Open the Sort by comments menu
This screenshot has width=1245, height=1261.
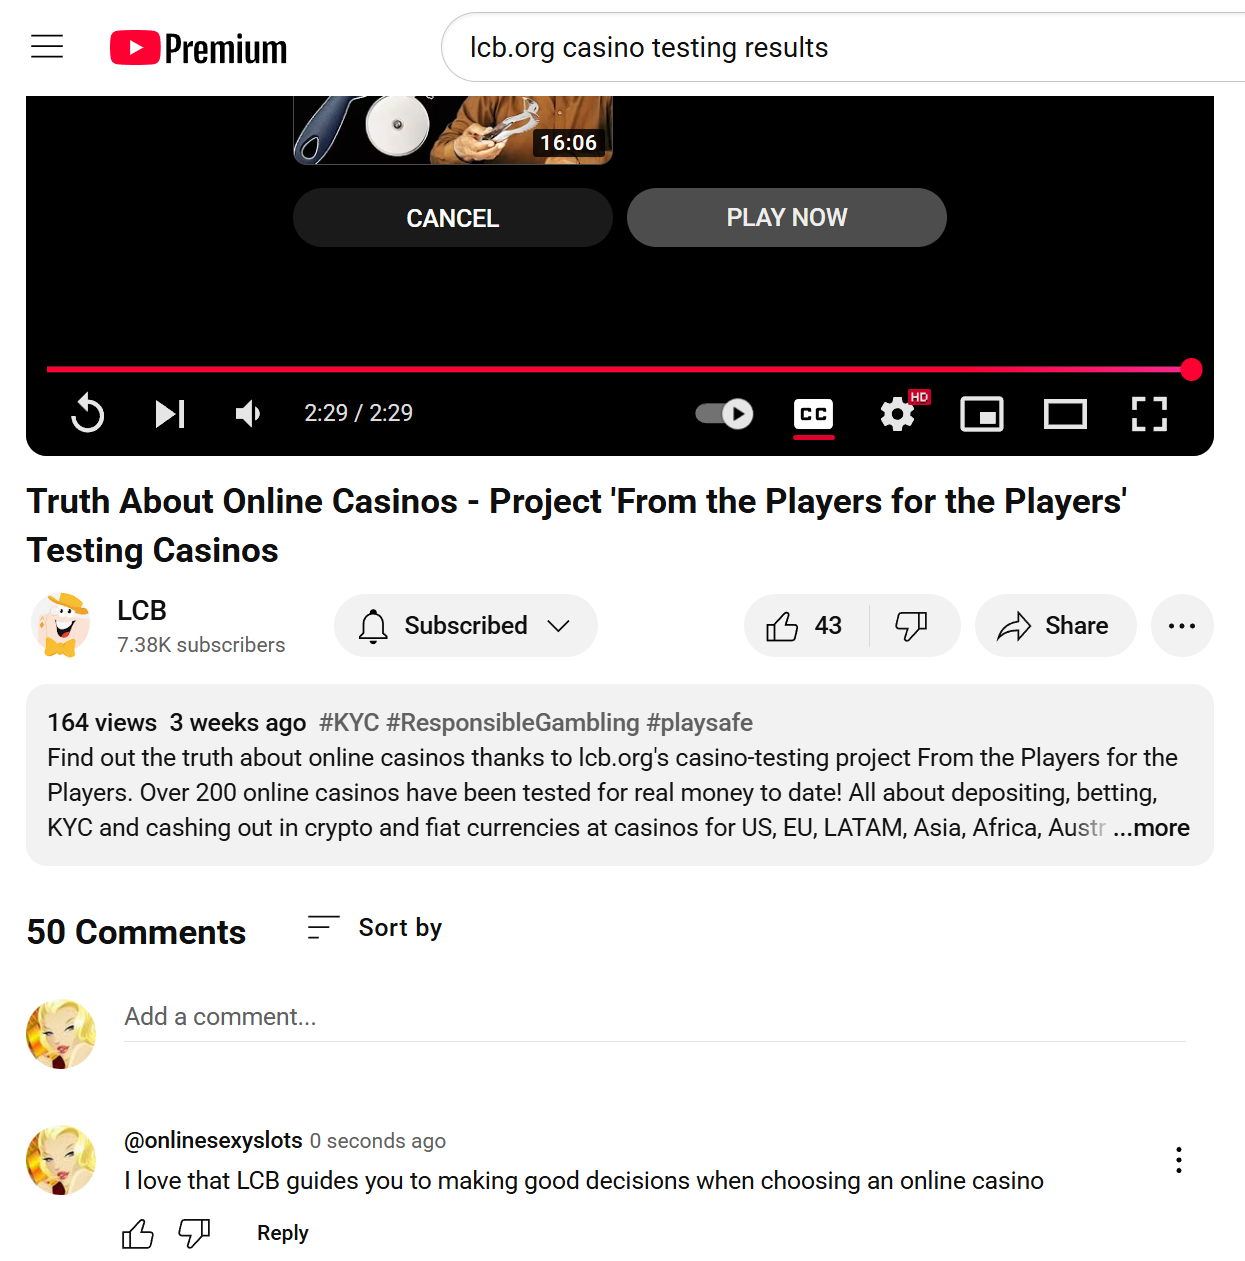pos(374,928)
